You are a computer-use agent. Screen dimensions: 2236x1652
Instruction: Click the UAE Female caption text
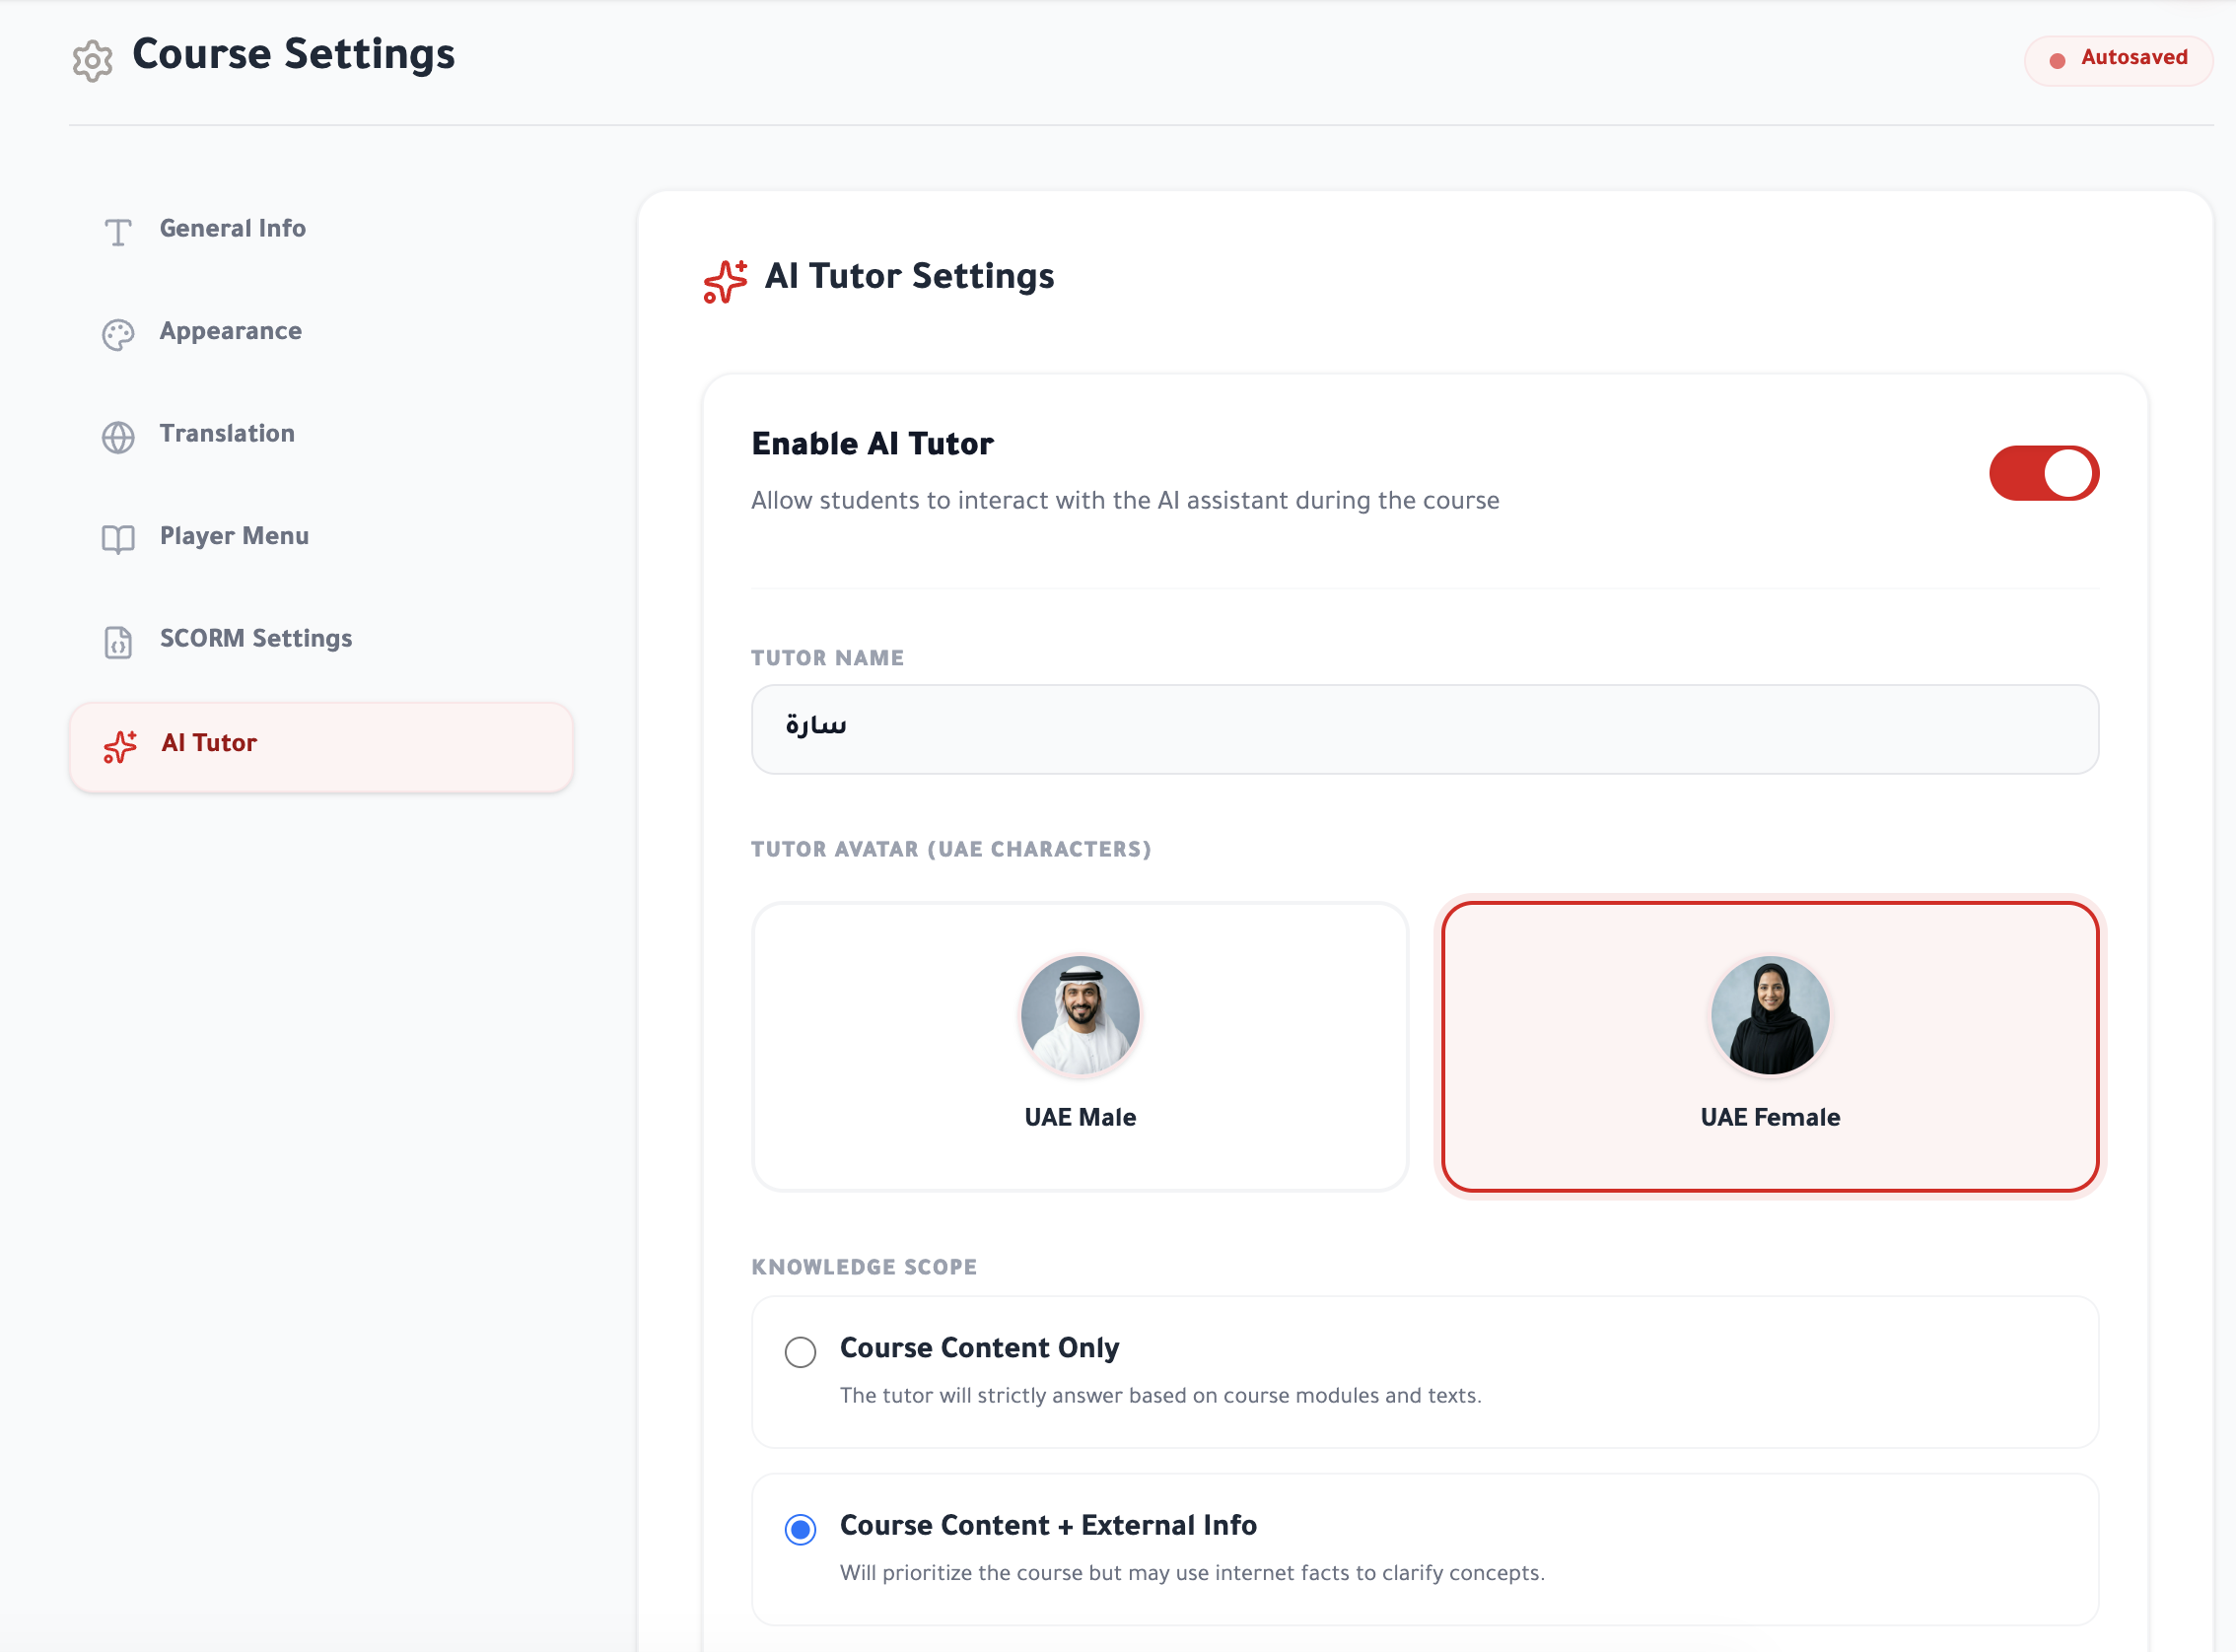[1770, 1118]
